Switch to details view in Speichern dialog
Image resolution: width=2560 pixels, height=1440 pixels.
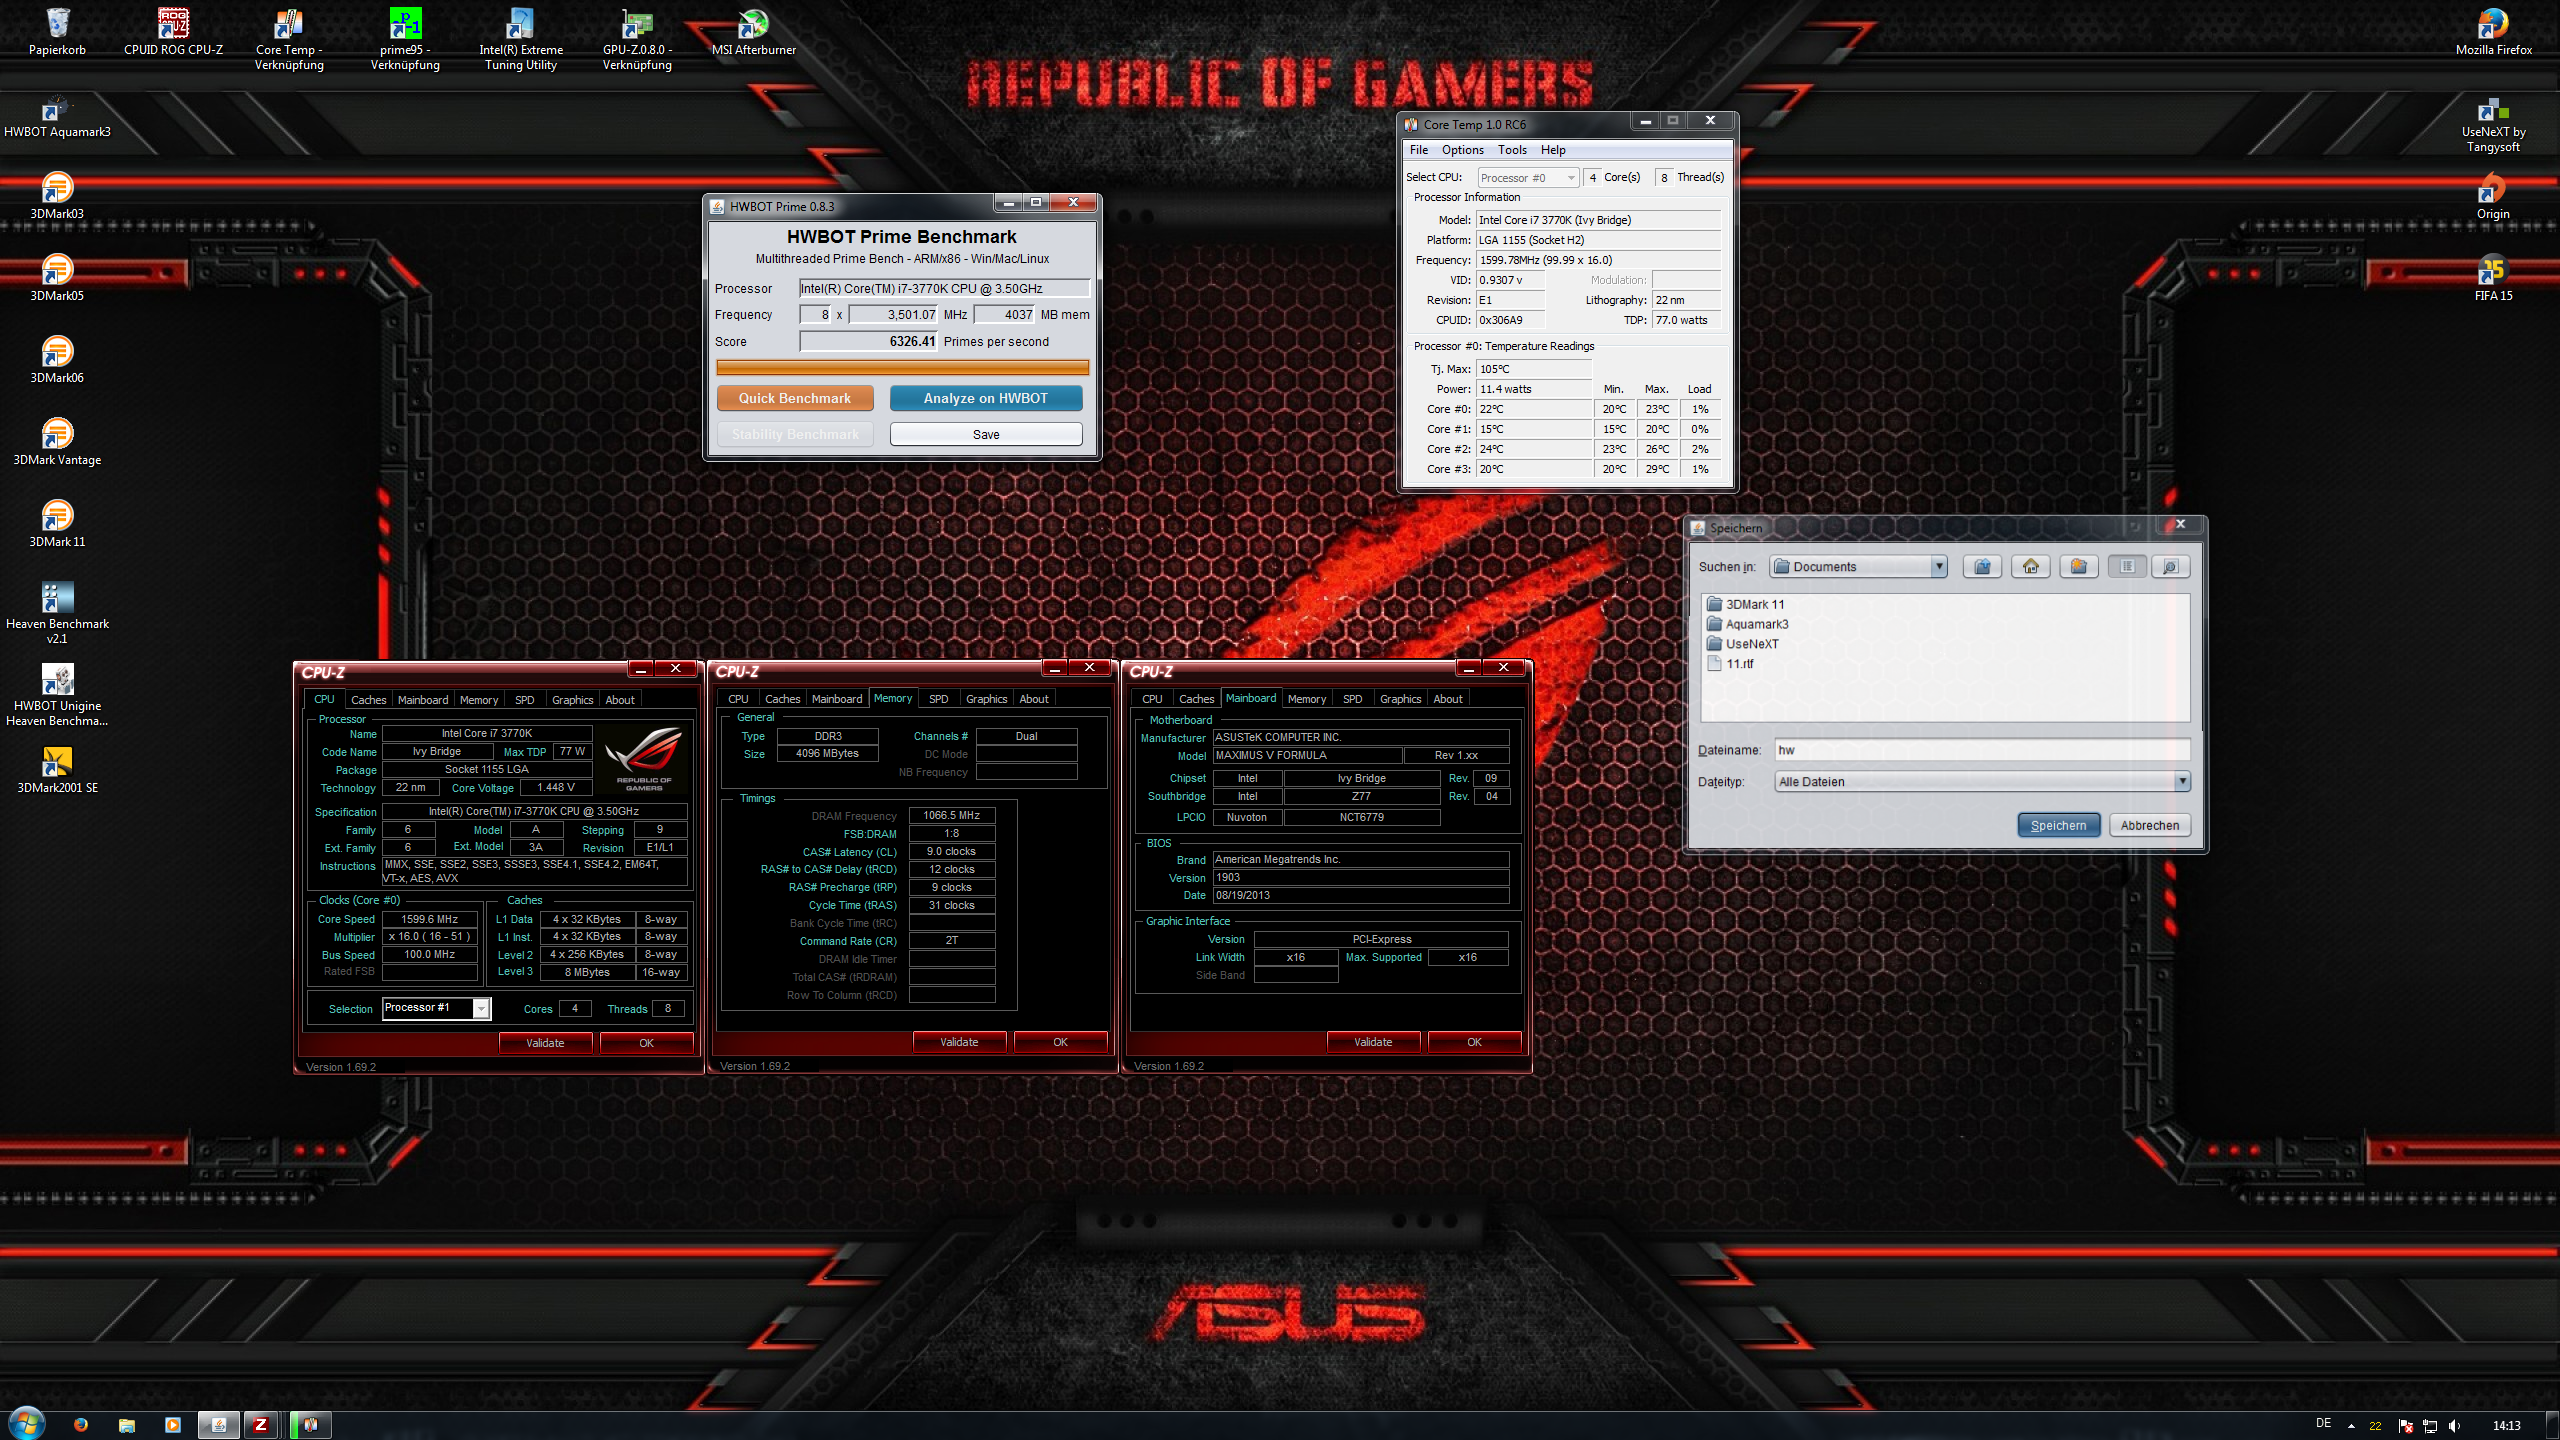click(x=2170, y=567)
